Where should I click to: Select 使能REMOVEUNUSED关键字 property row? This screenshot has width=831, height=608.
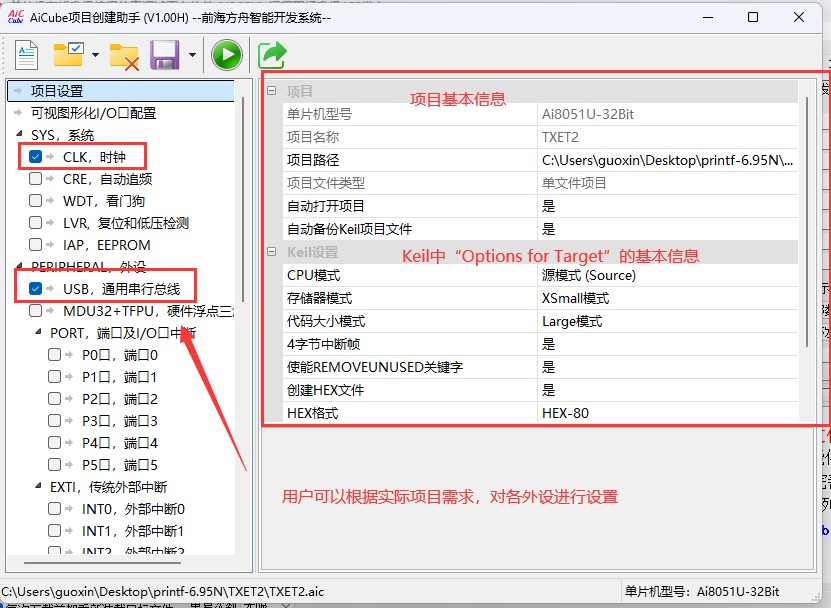[541, 367]
